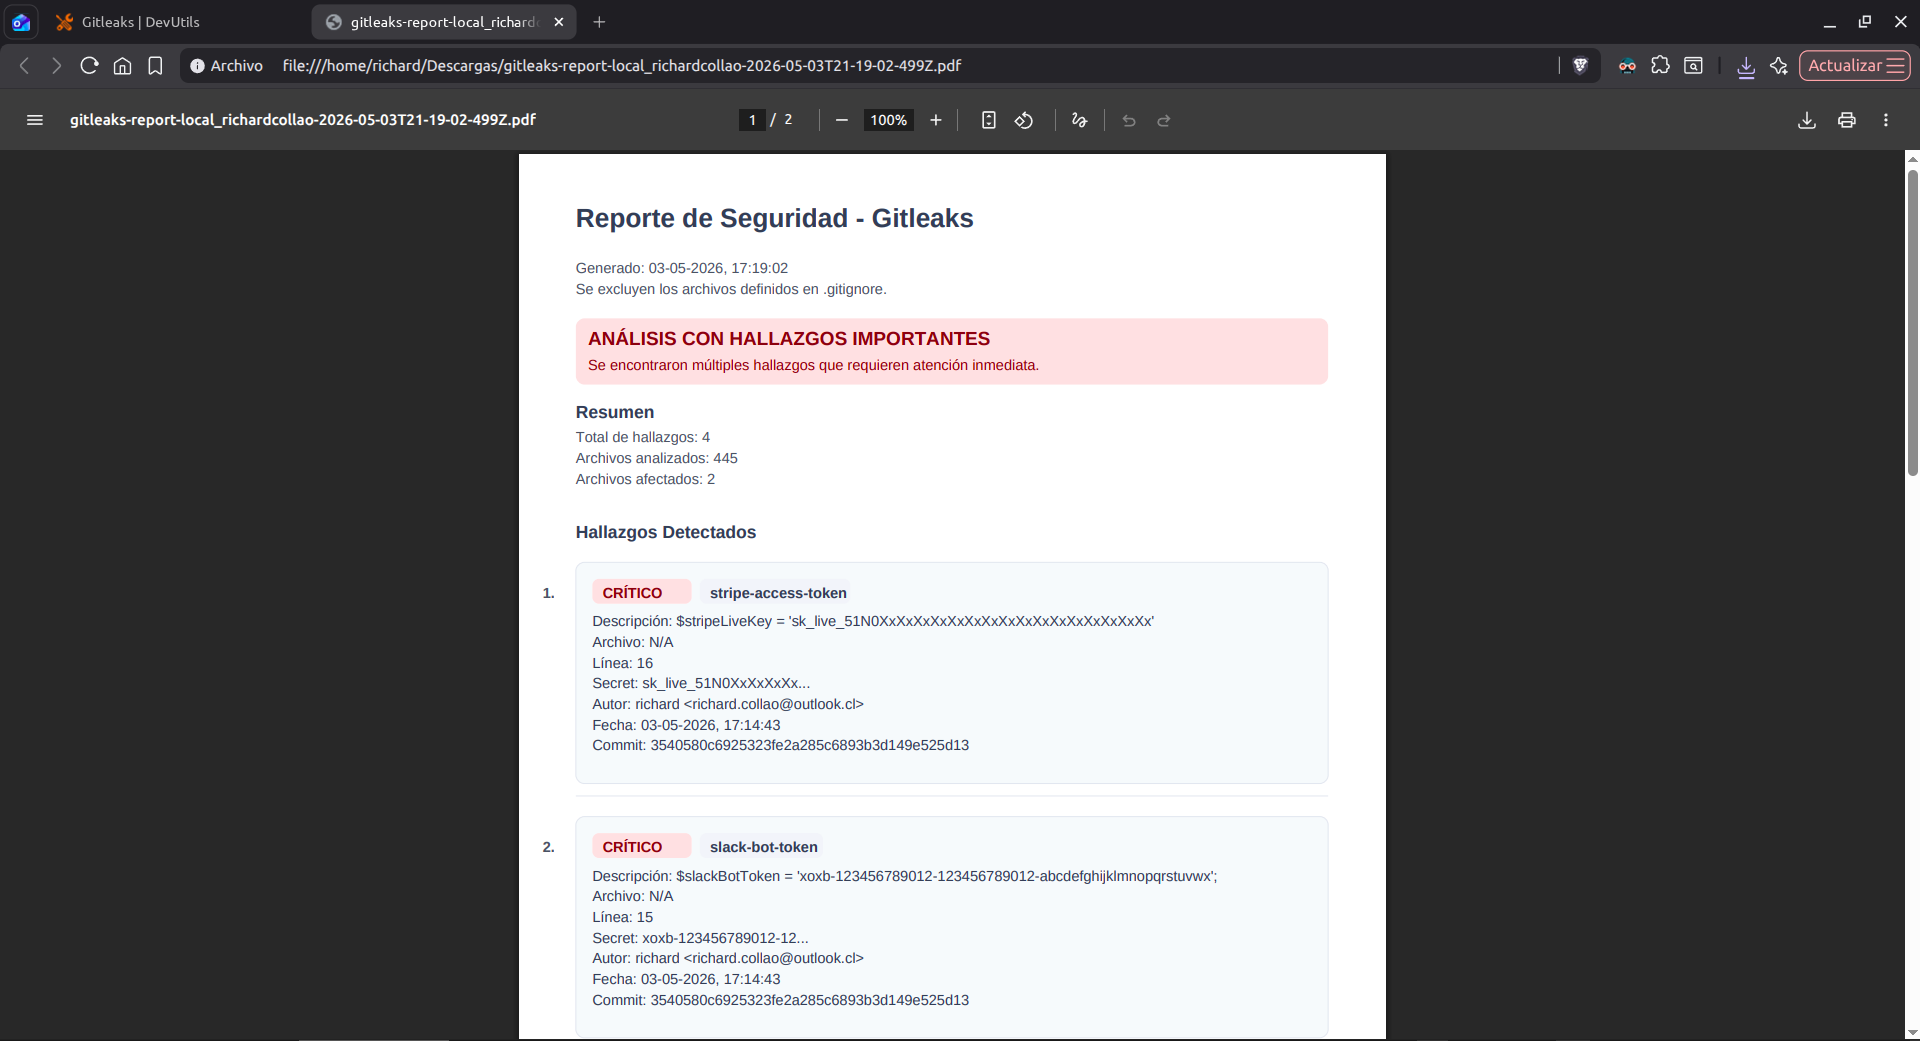Open the private window glasses icon
Screen dimensions: 1920x1041
pos(1627,66)
